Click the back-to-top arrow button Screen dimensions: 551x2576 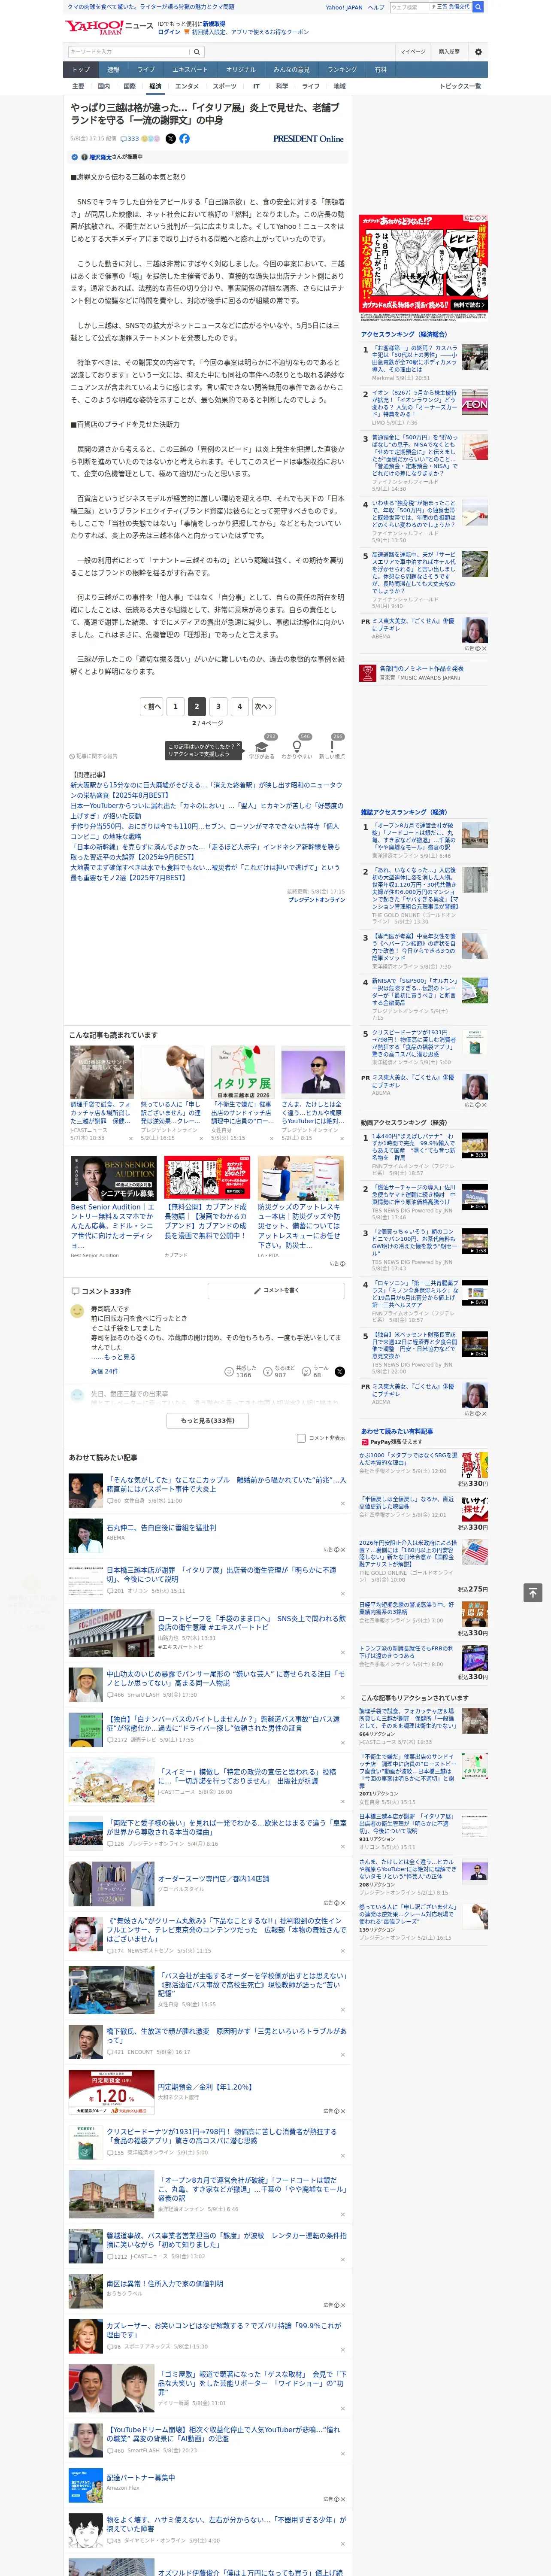[x=533, y=1592]
